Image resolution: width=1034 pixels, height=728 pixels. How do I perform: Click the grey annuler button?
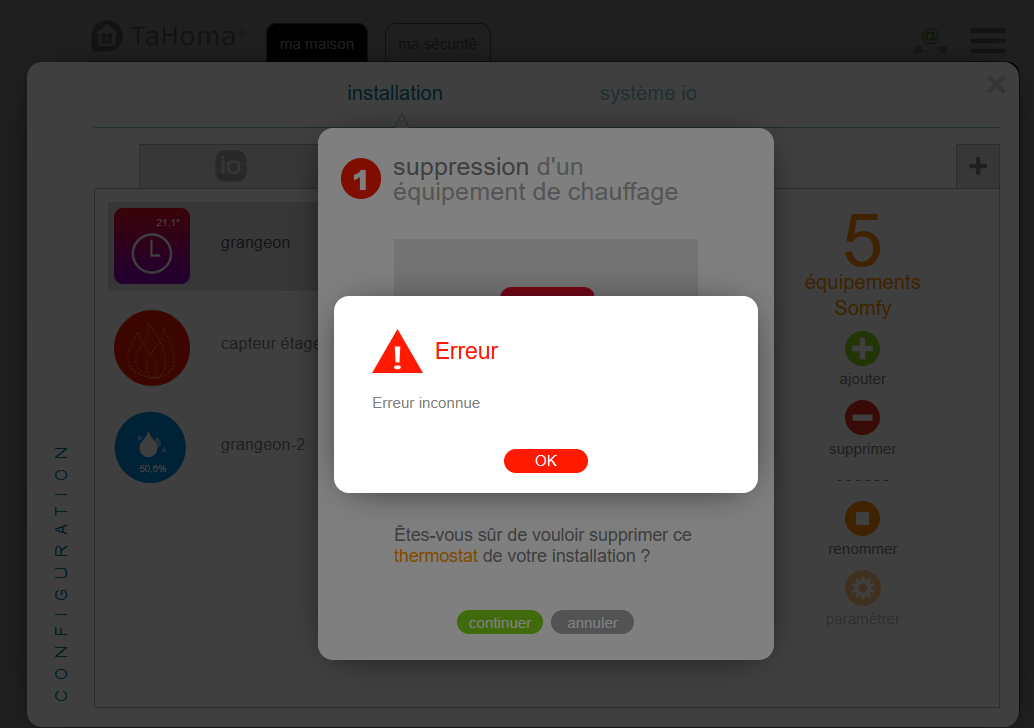click(x=592, y=622)
